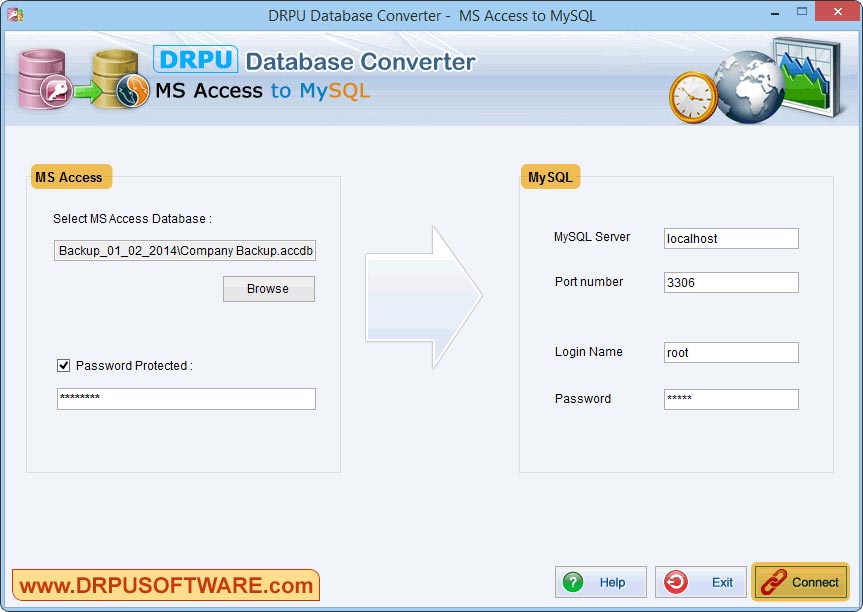Click the MS Access database path field
The width and height of the screenshot is (863, 612).
coord(185,250)
